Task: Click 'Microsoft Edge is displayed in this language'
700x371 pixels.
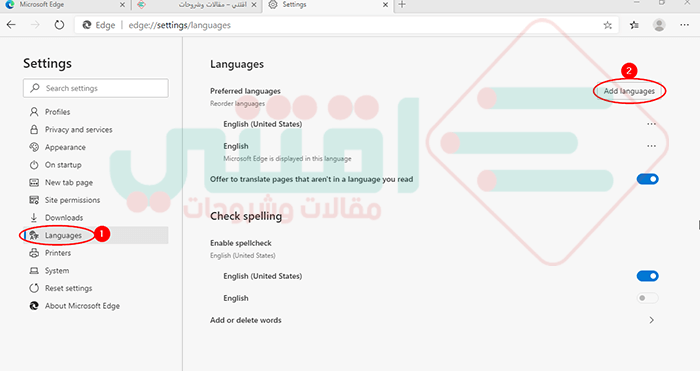Action: coord(287,158)
